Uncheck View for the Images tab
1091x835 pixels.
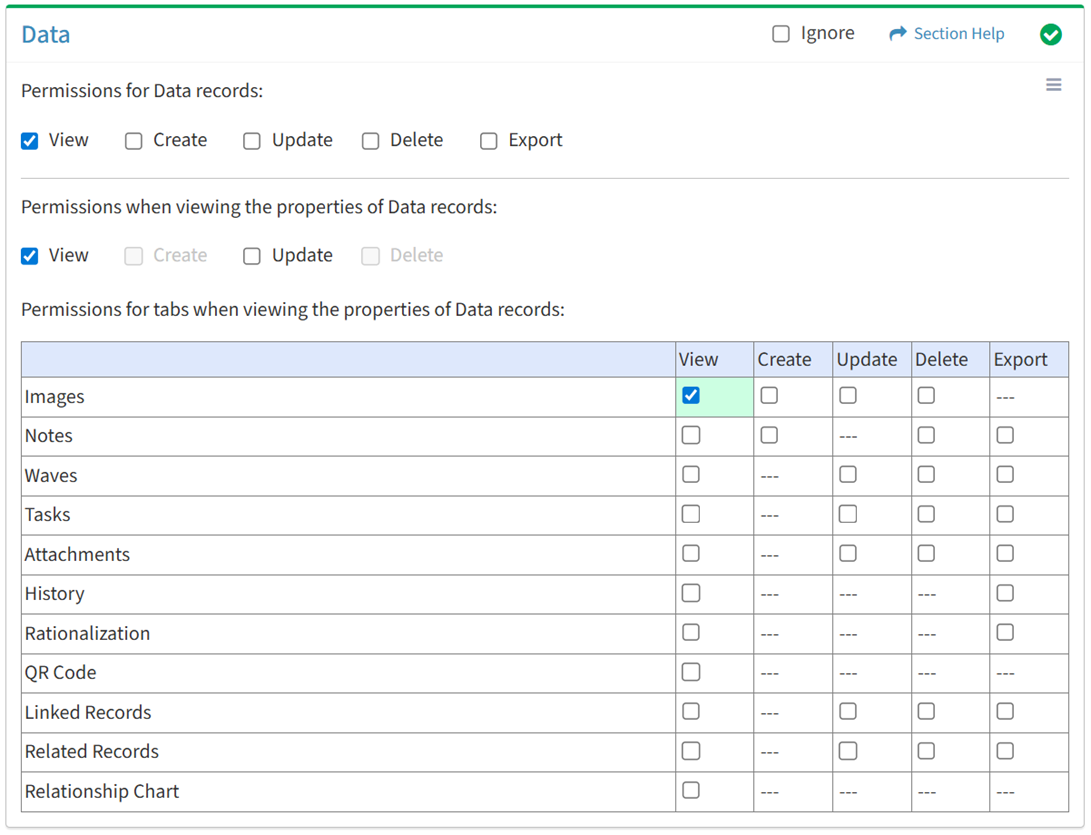tap(691, 396)
